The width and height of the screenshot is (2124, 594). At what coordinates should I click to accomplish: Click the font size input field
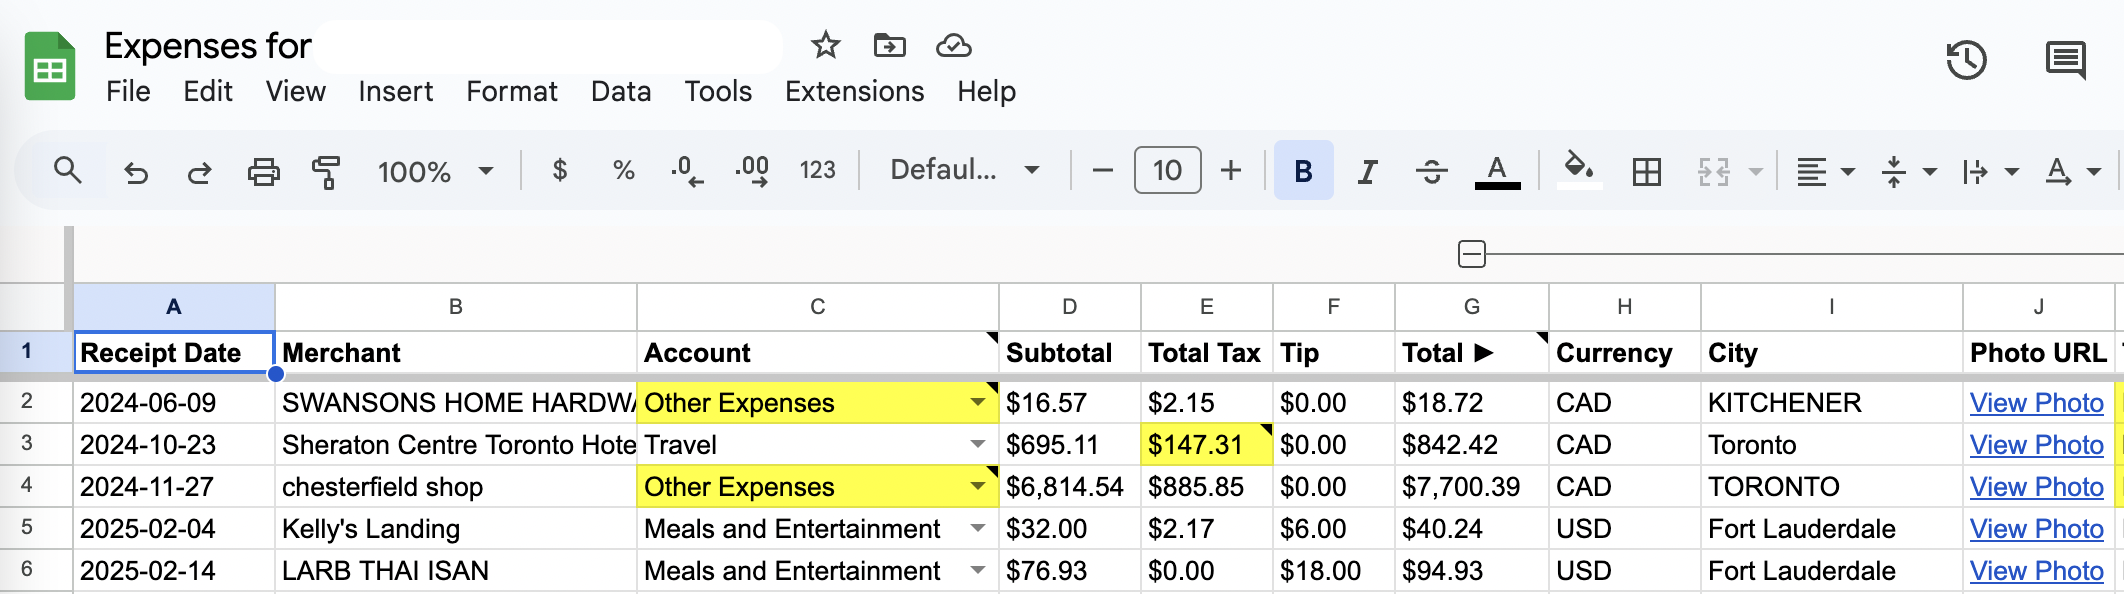pos(1167,170)
